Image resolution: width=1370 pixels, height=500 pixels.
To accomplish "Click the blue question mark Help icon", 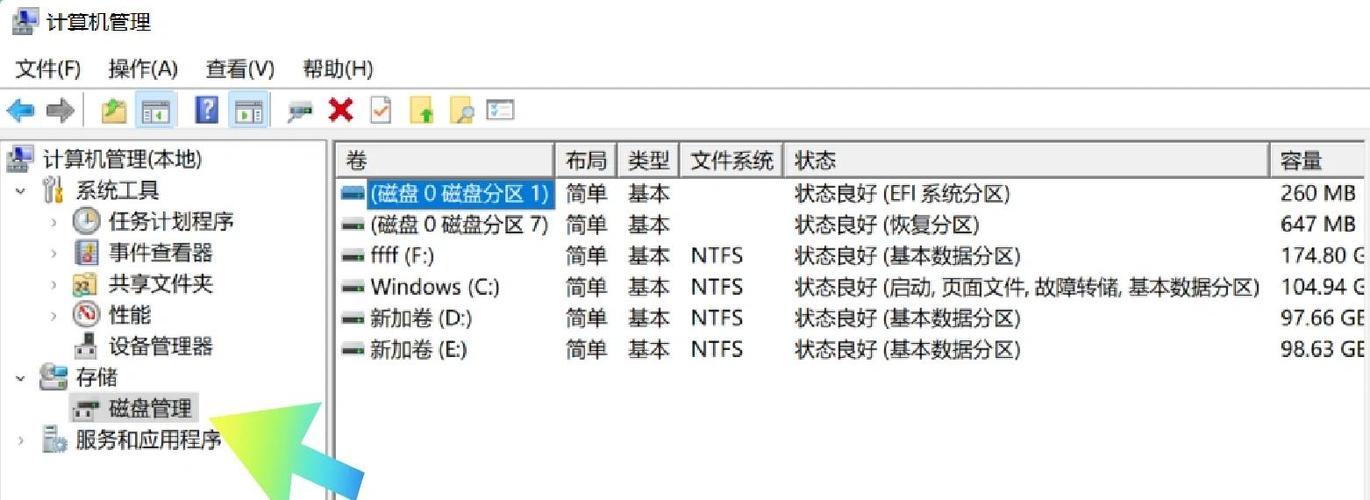I will tap(206, 110).
